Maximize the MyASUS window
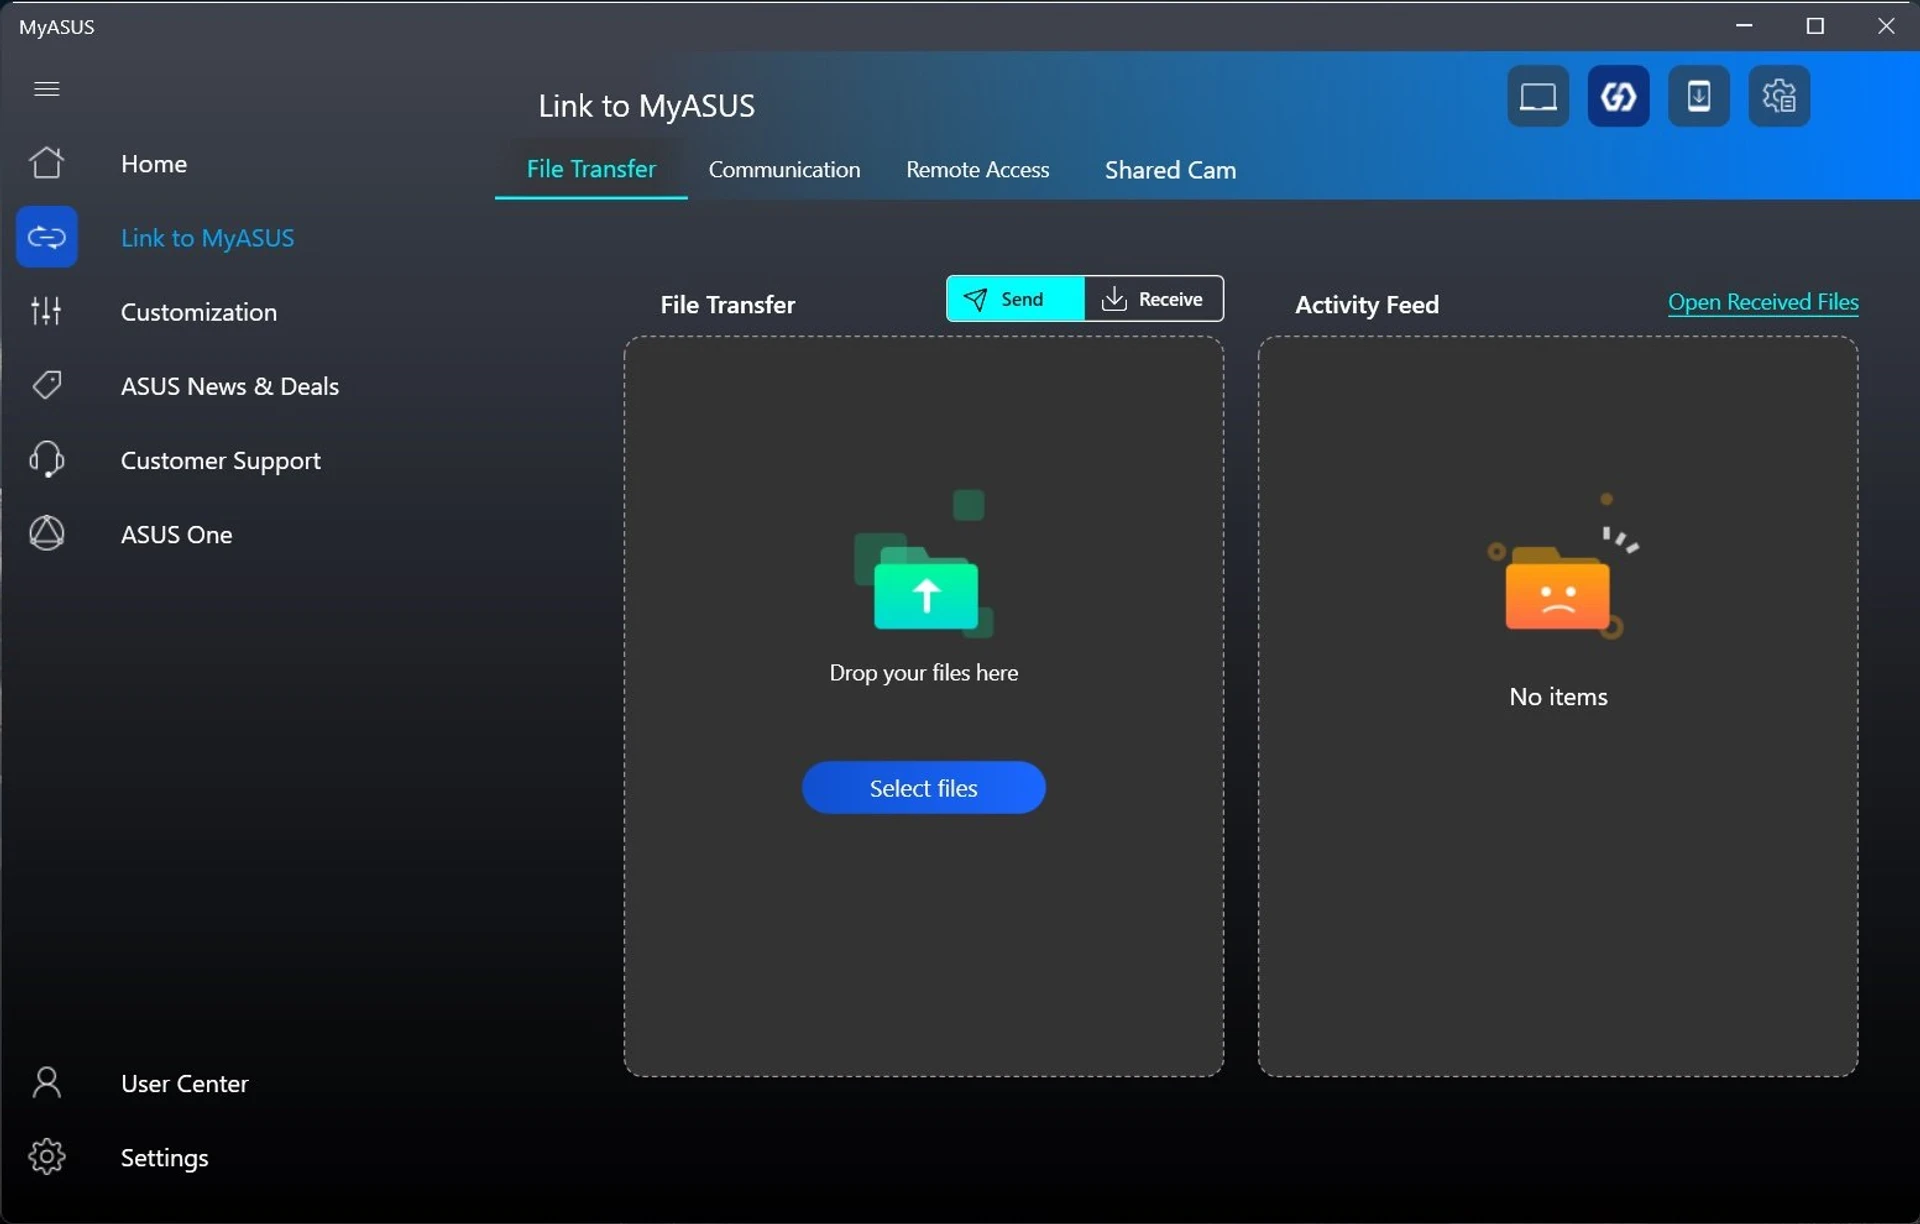The image size is (1920, 1224). pyautogui.click(x=1815, y=26)
